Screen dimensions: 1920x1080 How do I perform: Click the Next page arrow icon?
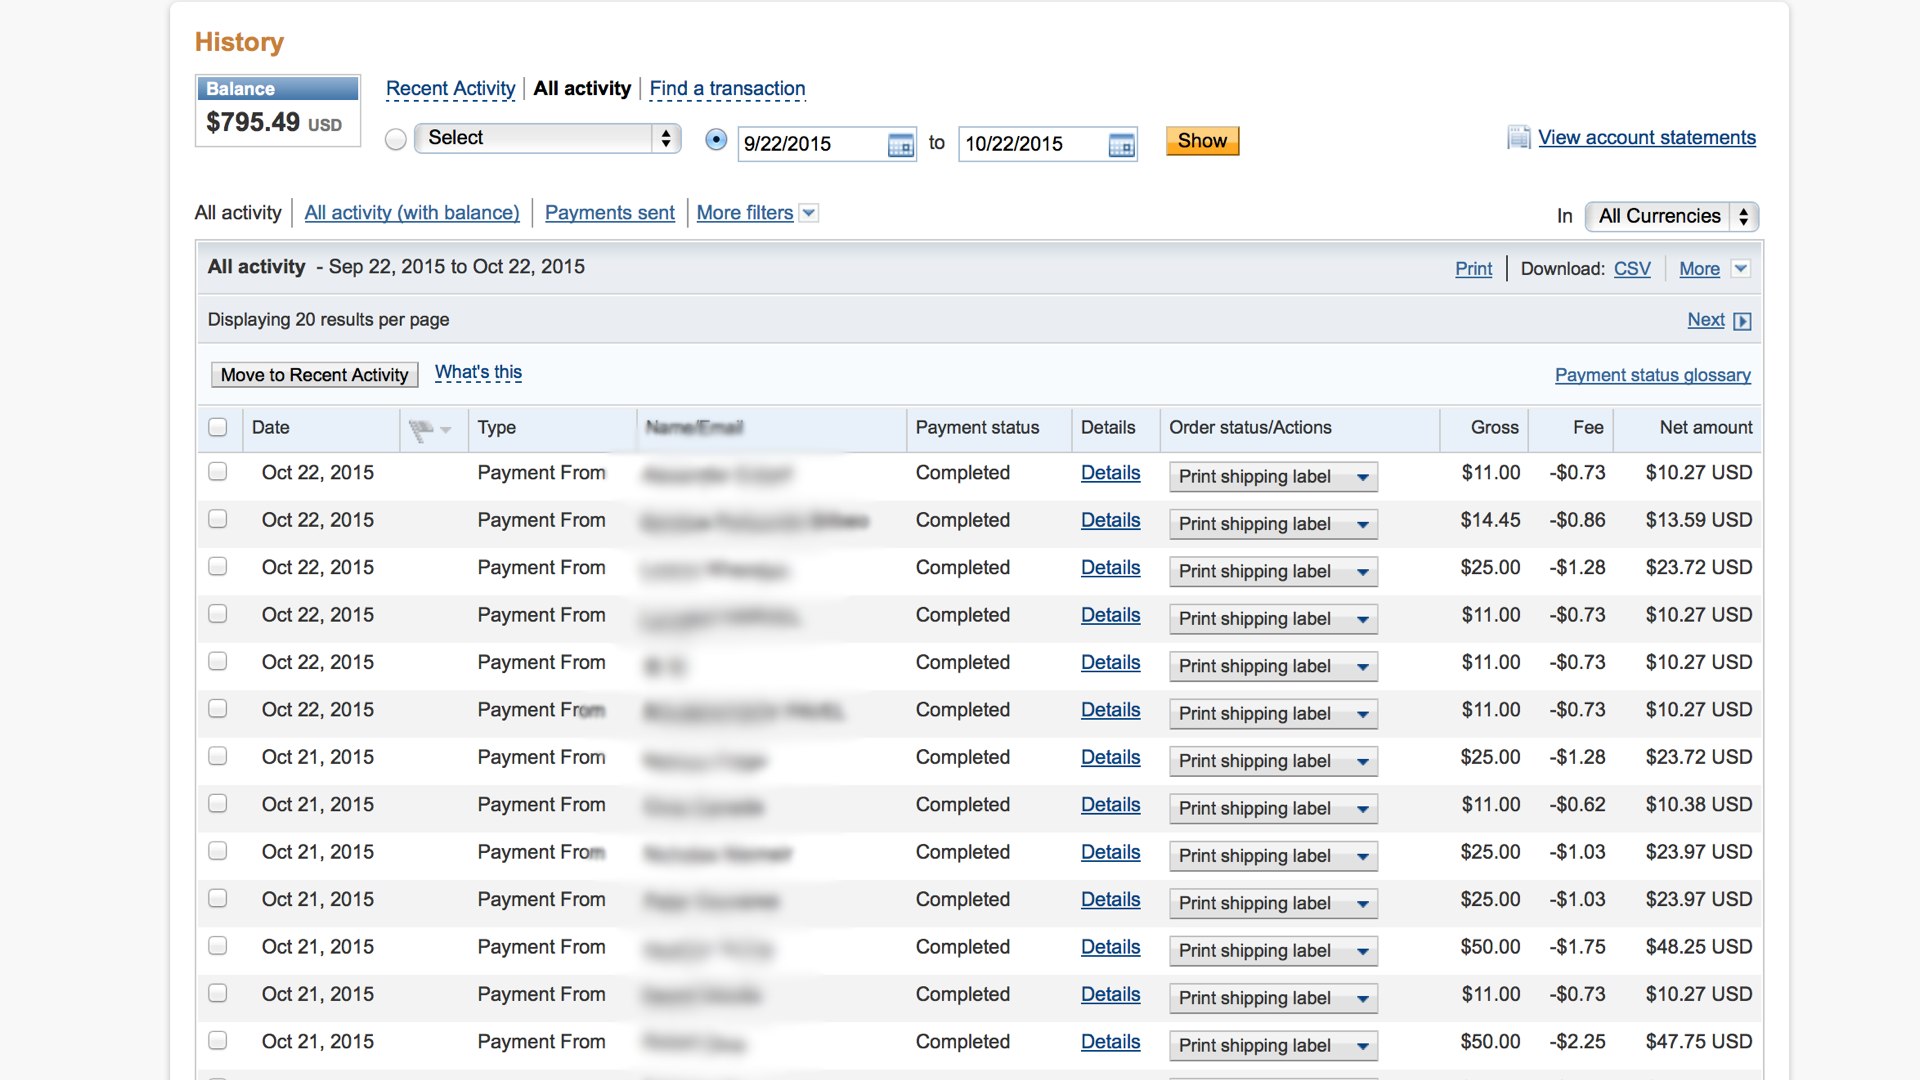pyautogui.click(x=1742, y=321)
